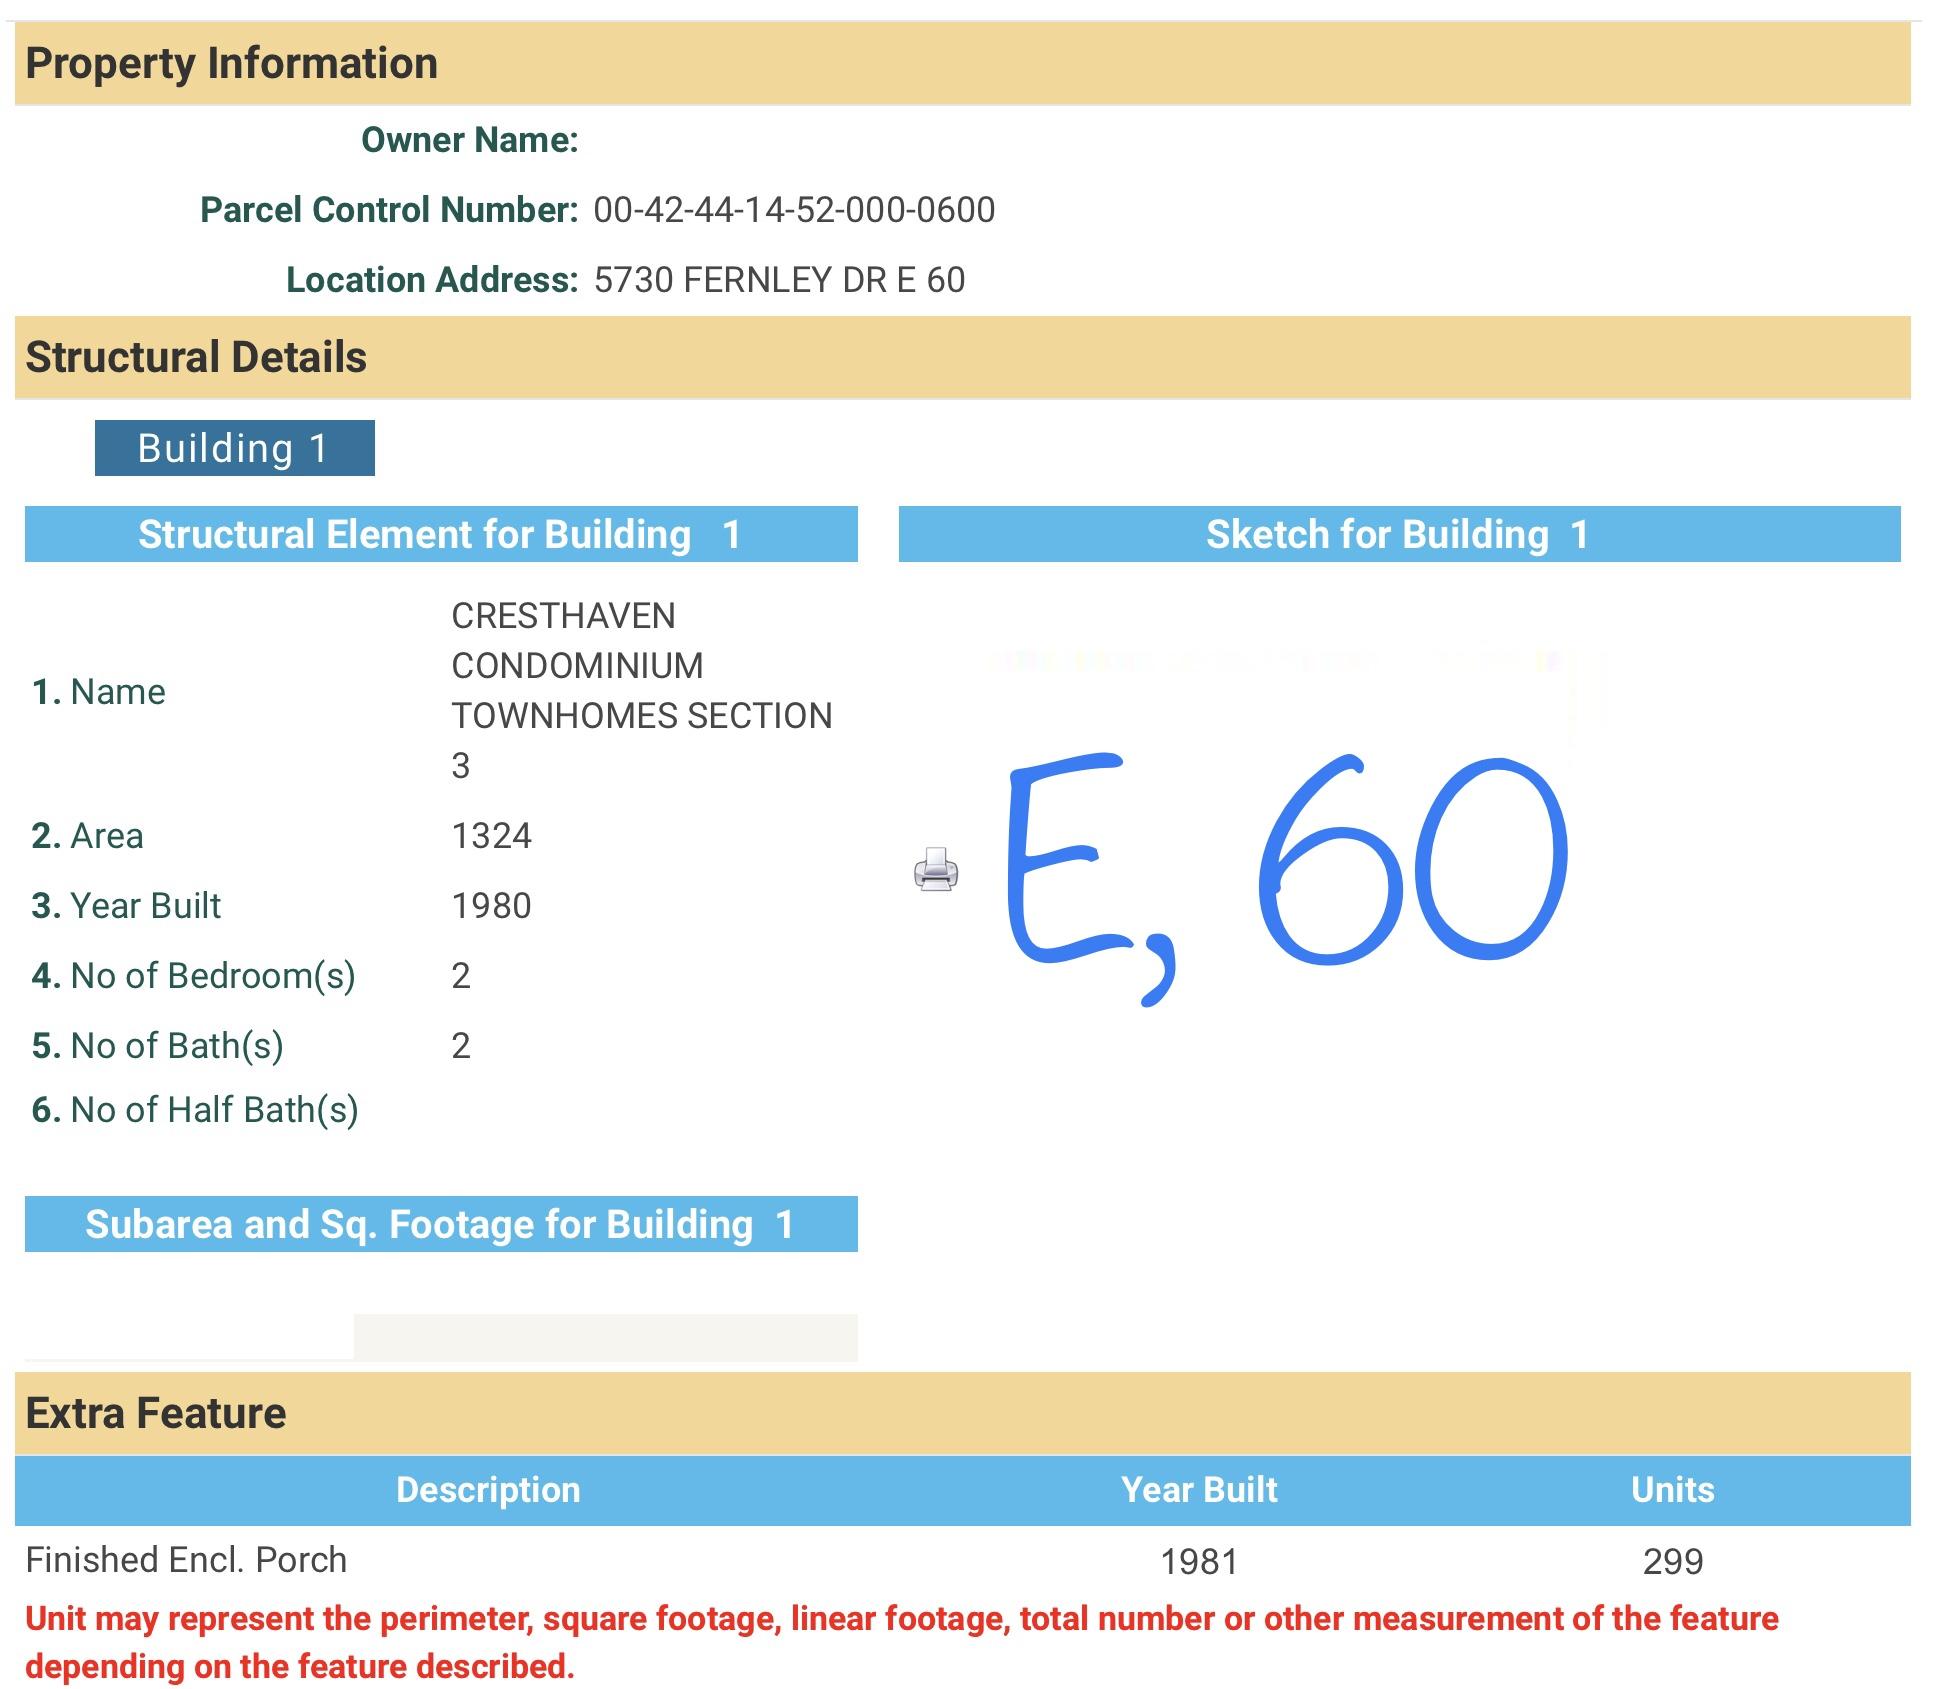
Task: Click Sketch for Building 1 header
Action: (1398, 534)
